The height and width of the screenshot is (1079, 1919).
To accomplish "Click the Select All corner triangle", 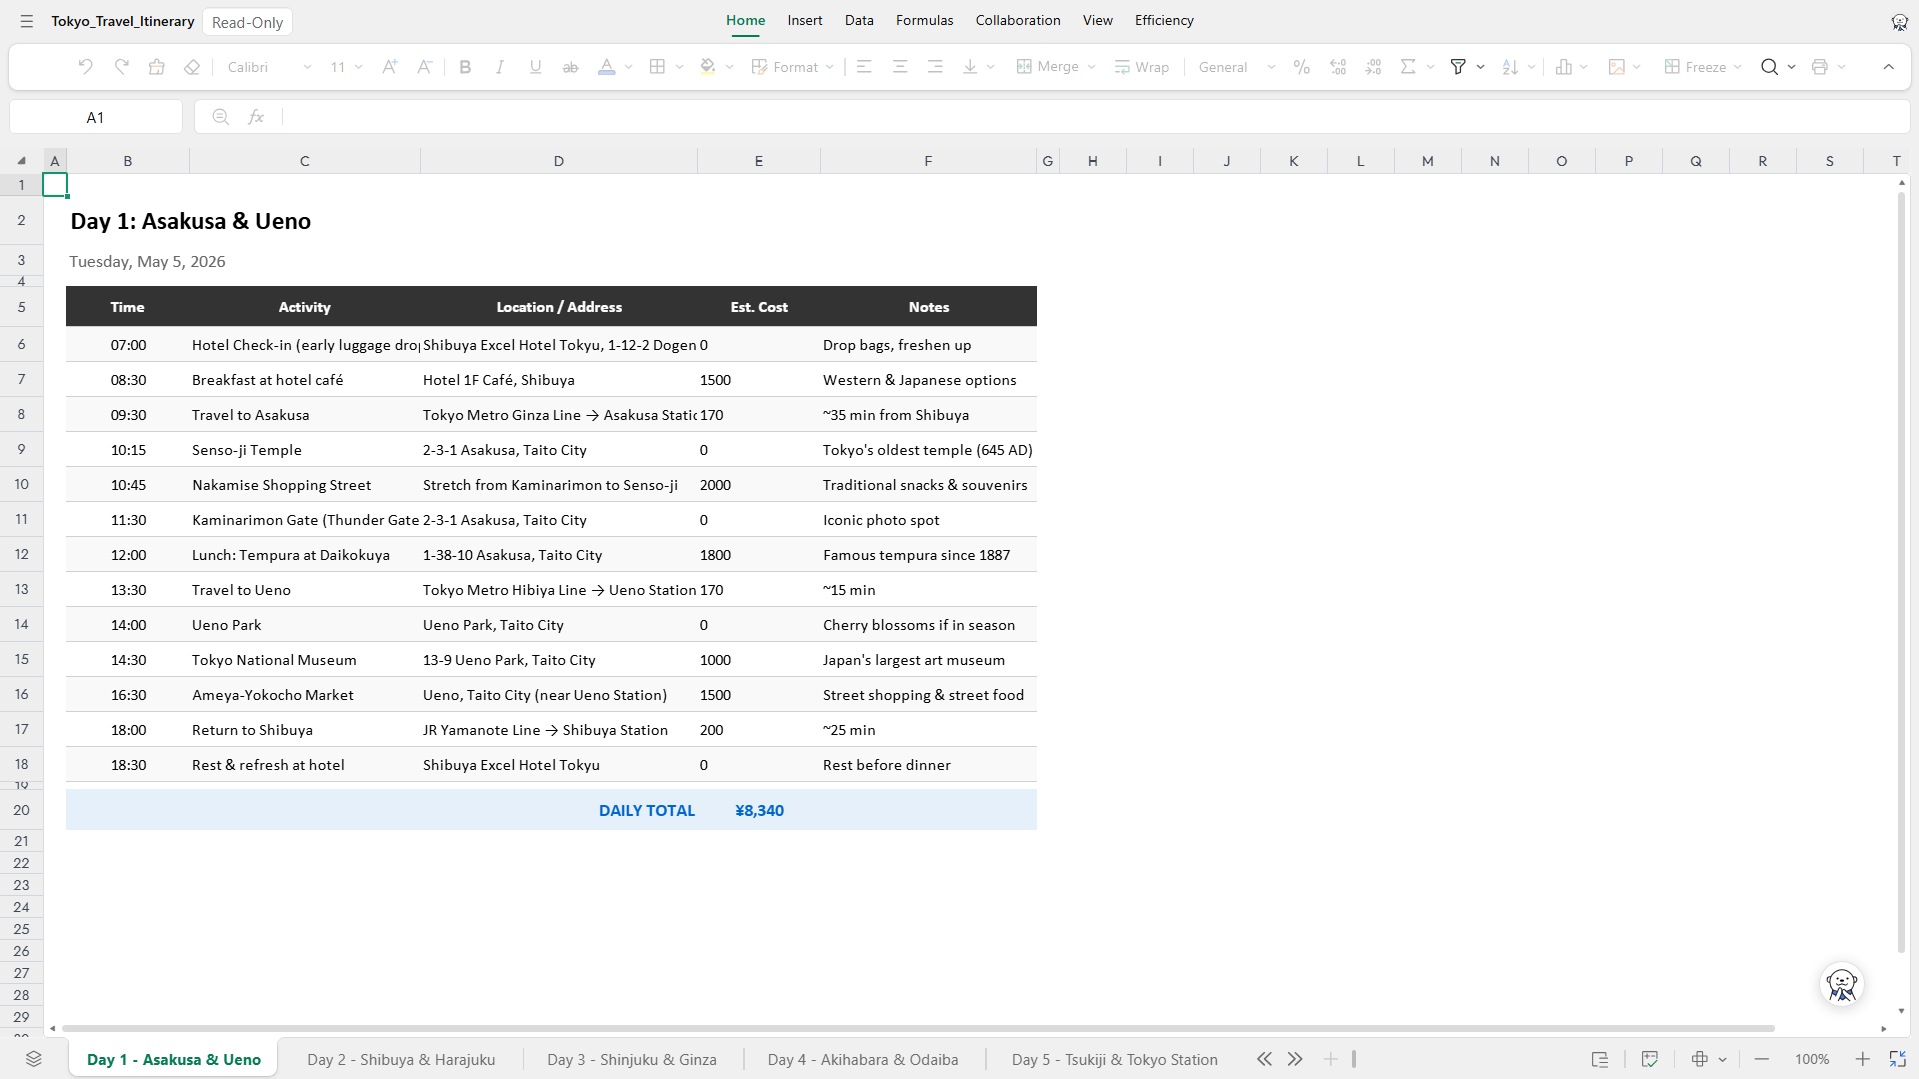I will point(21,160).
